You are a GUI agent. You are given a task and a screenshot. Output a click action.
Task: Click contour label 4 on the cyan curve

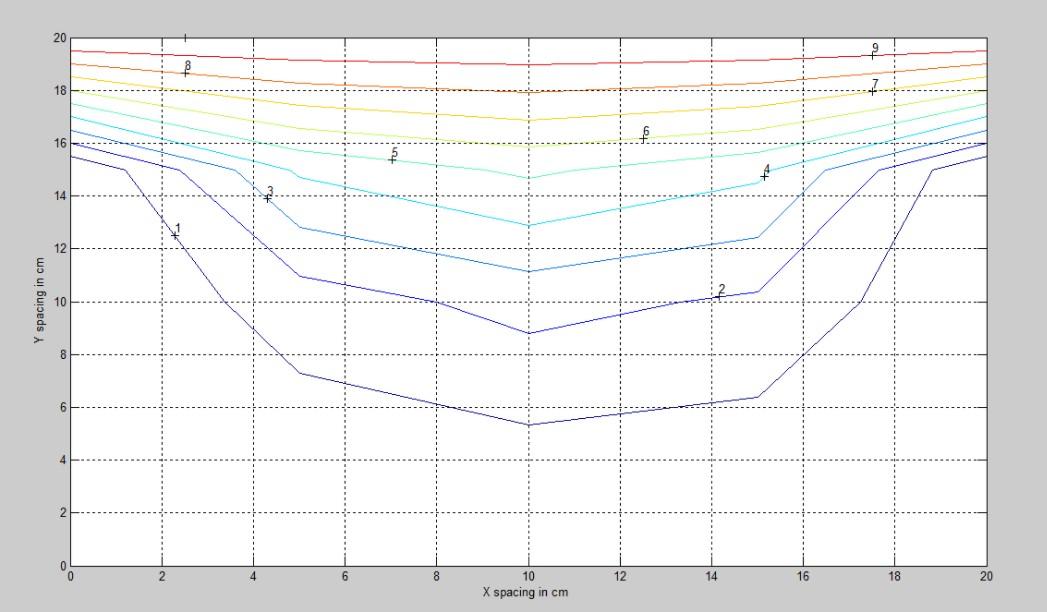click(767, 170)
